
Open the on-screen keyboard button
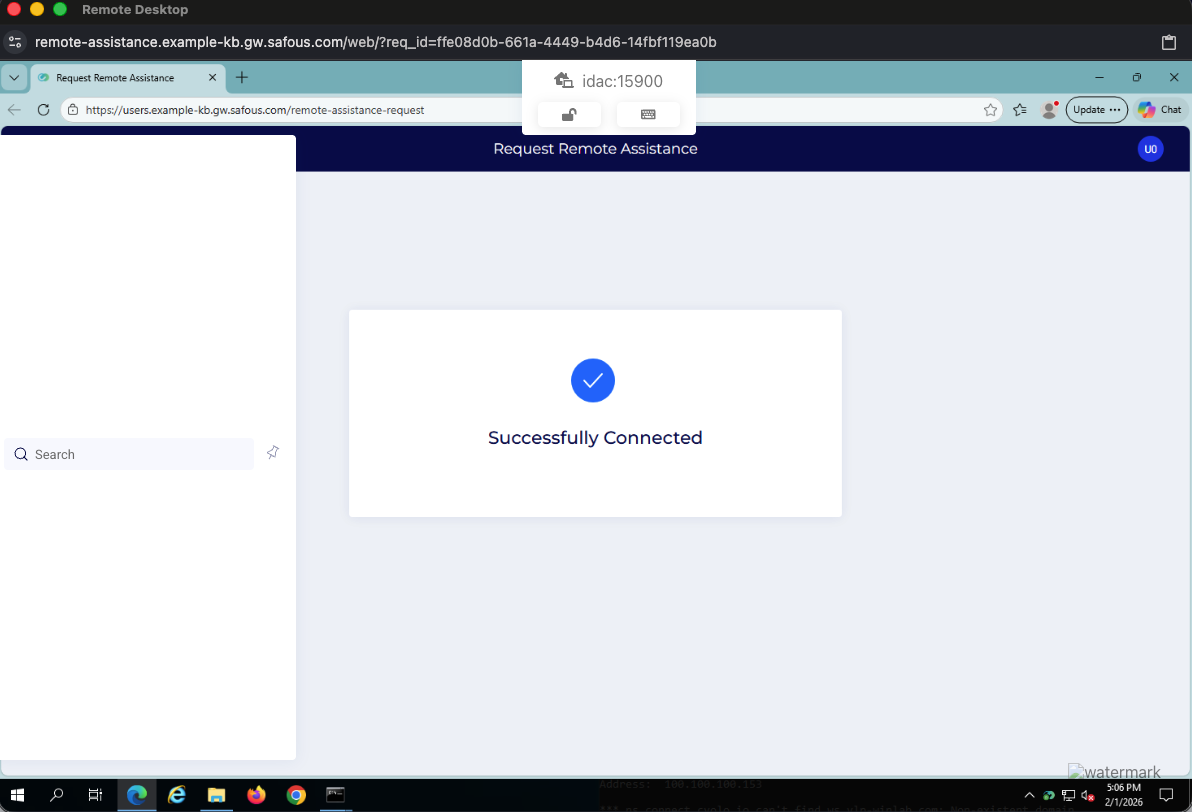(648, 115)
